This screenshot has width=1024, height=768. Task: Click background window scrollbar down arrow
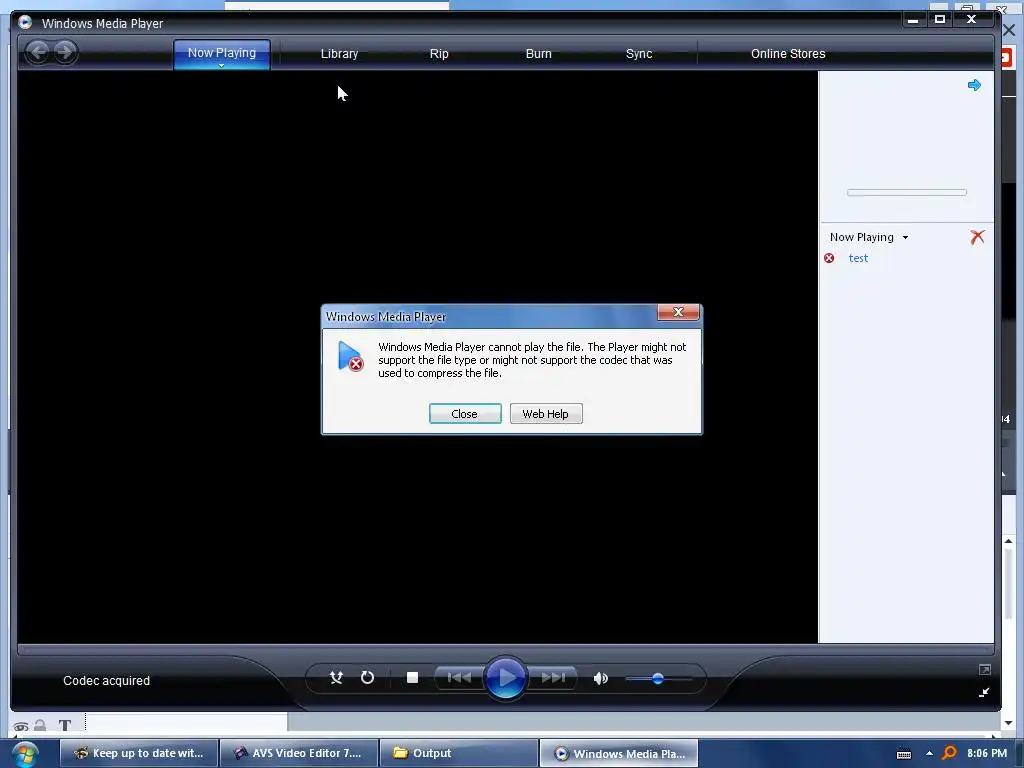tap(1009, 723)
